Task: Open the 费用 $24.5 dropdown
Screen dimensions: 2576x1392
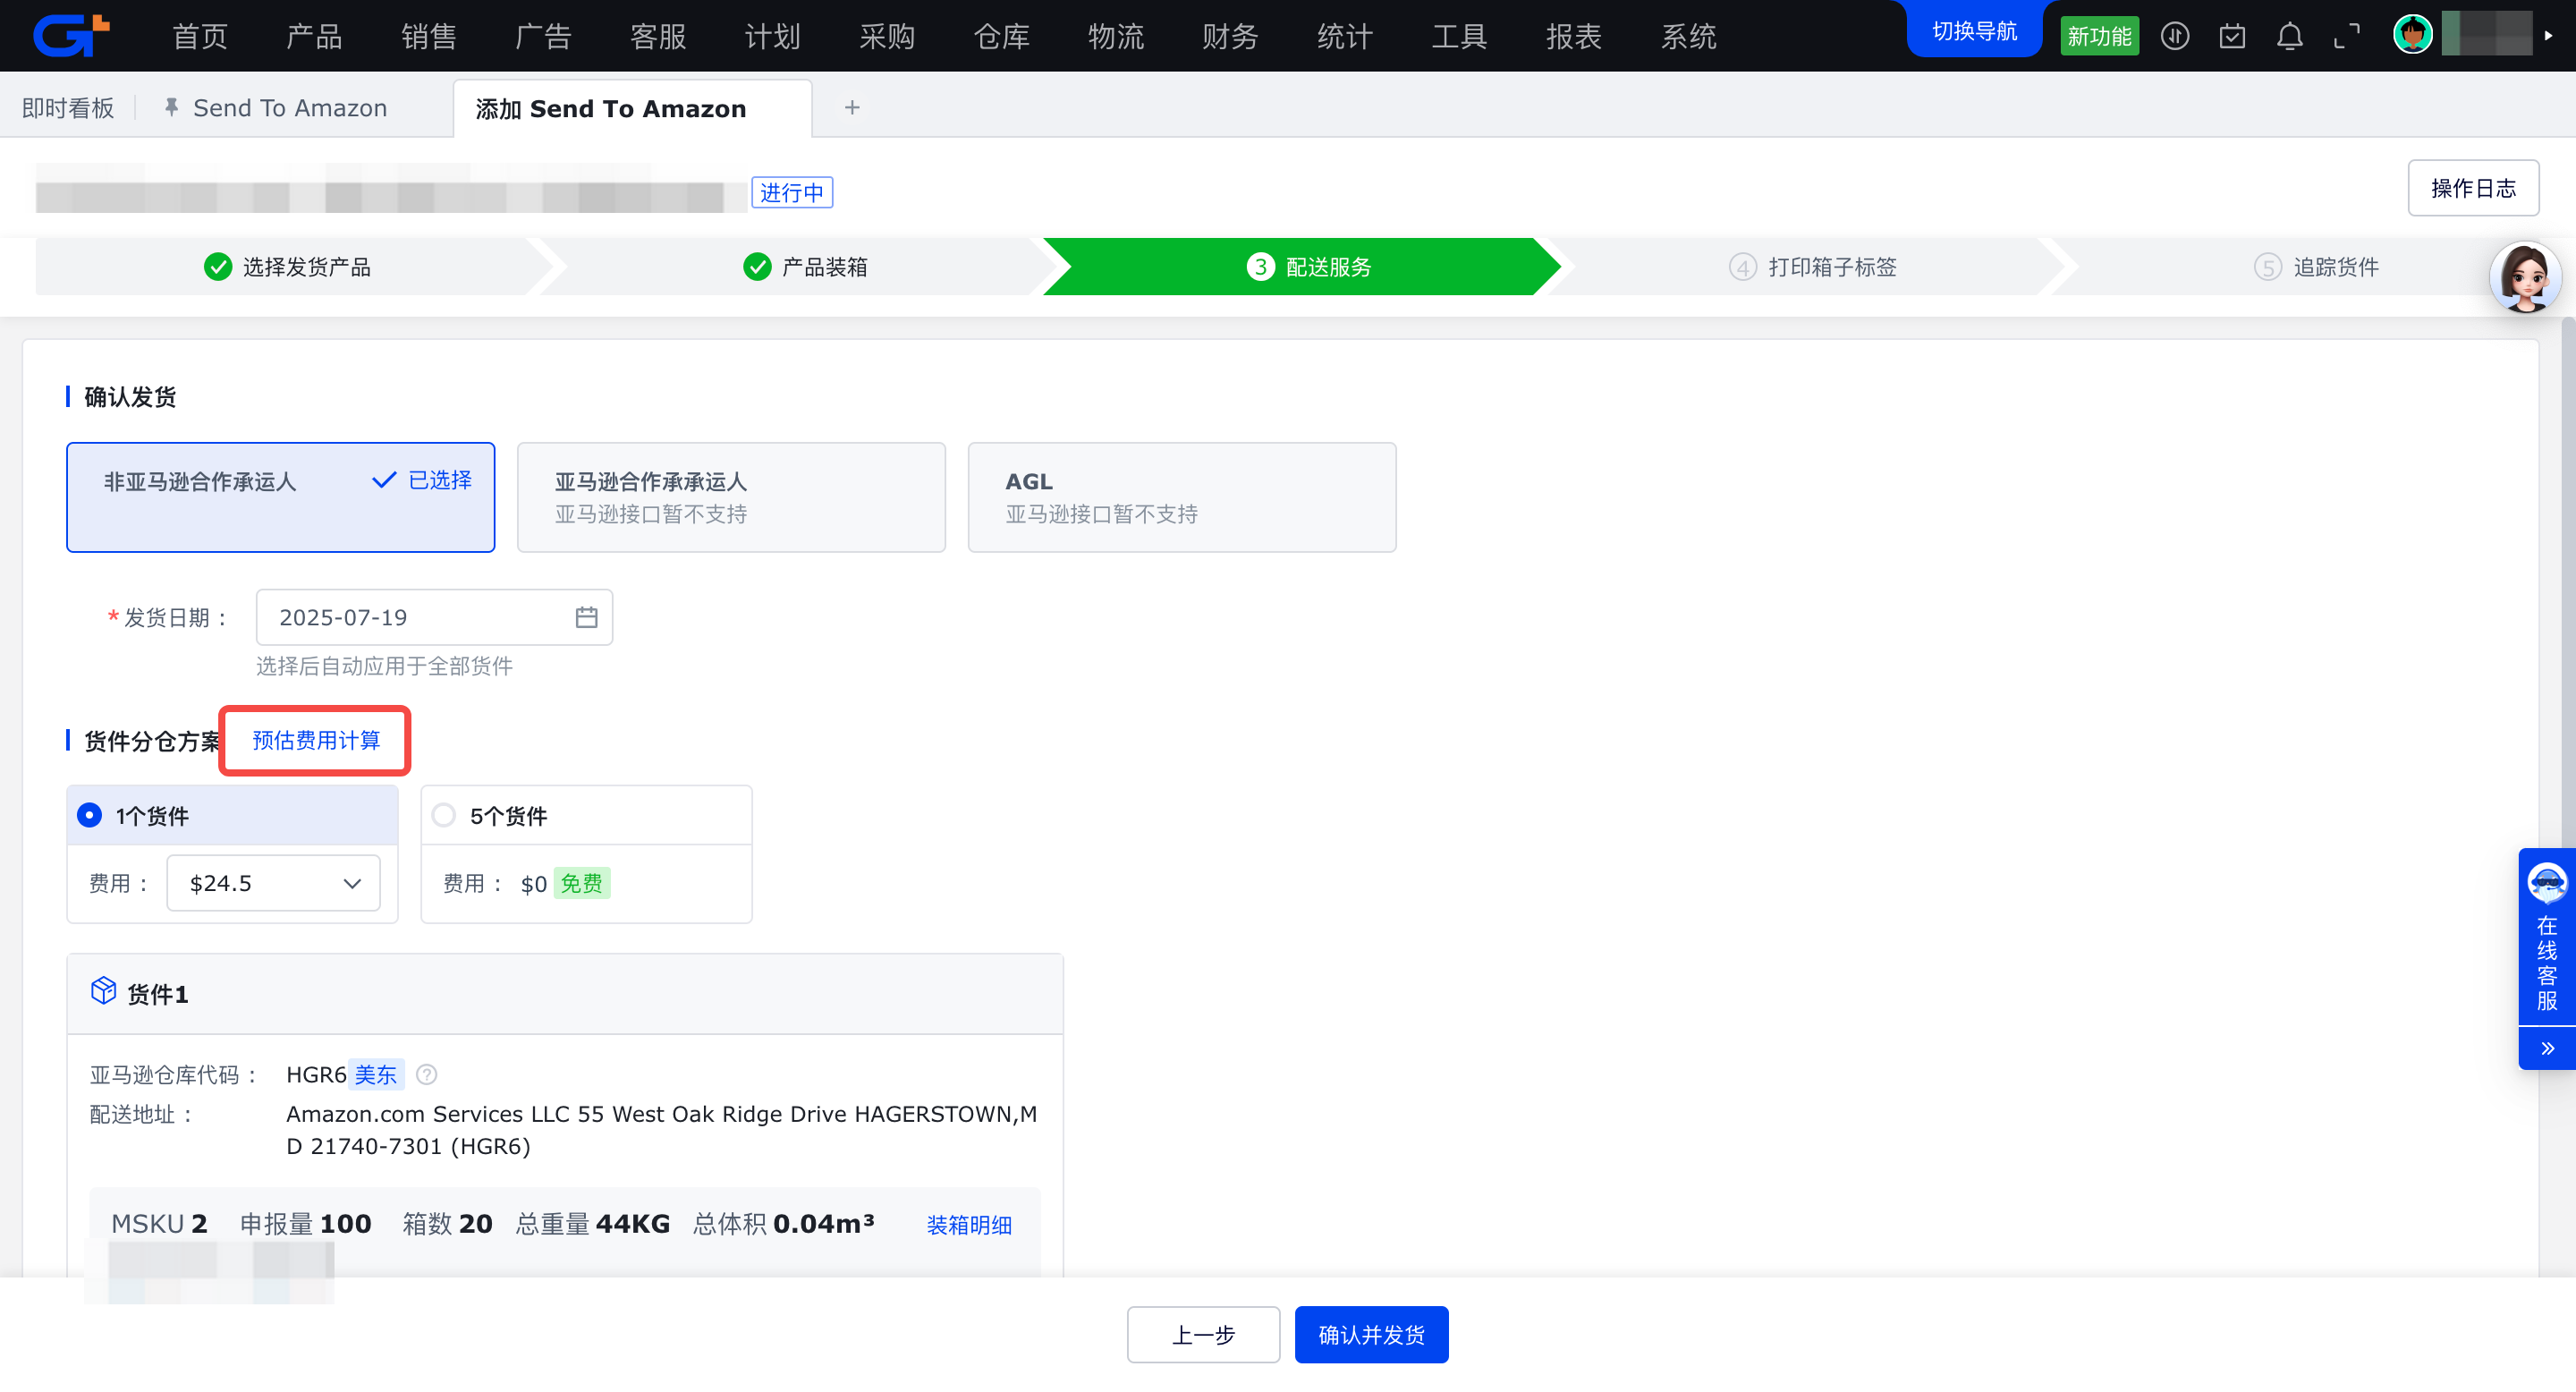Action: click(273, 884)
